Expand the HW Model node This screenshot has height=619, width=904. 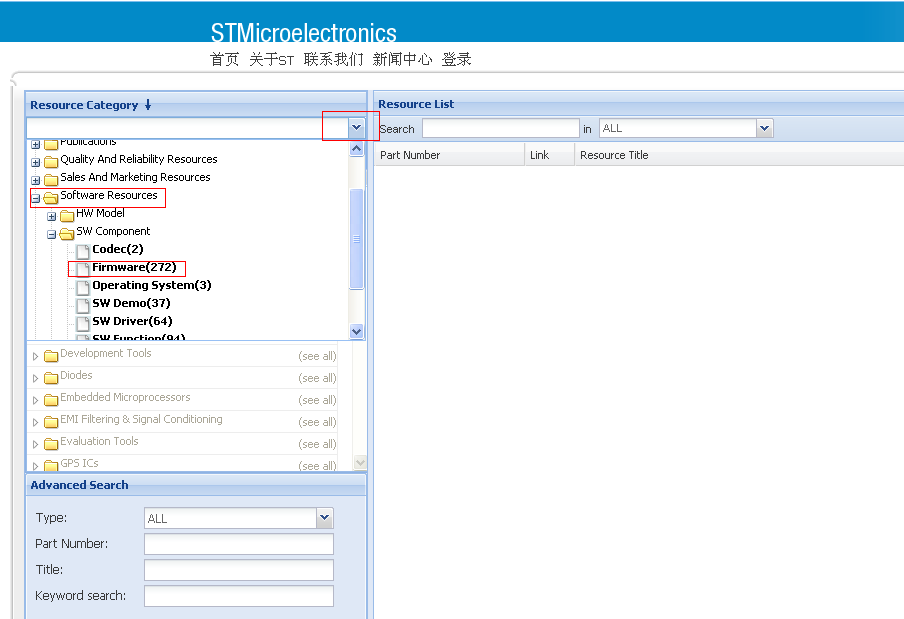52,217
